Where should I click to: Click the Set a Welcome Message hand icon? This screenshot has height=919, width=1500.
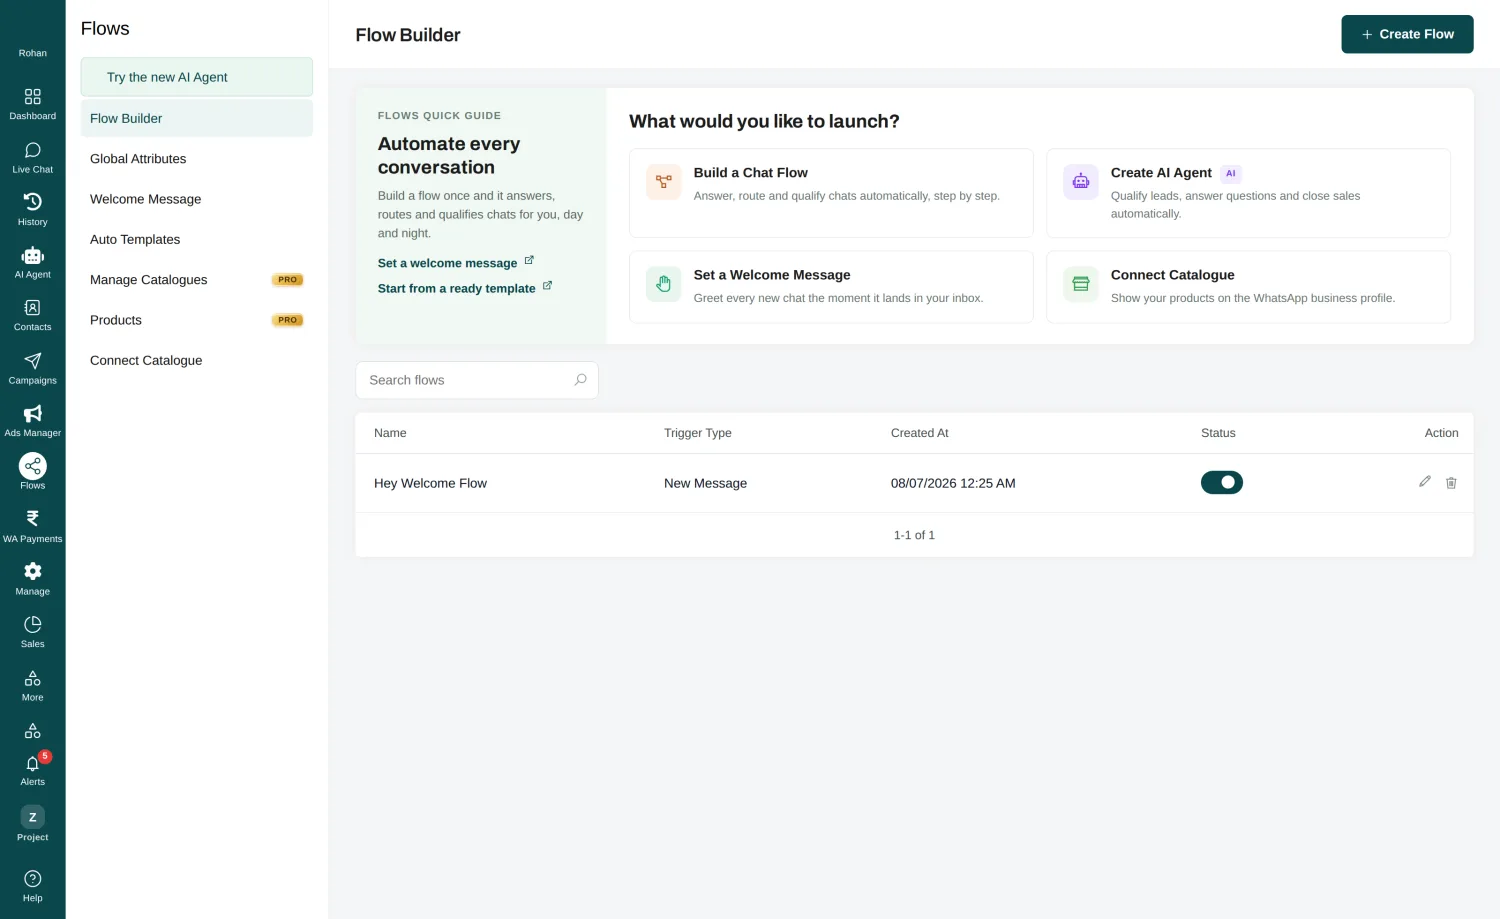(663, 284)
